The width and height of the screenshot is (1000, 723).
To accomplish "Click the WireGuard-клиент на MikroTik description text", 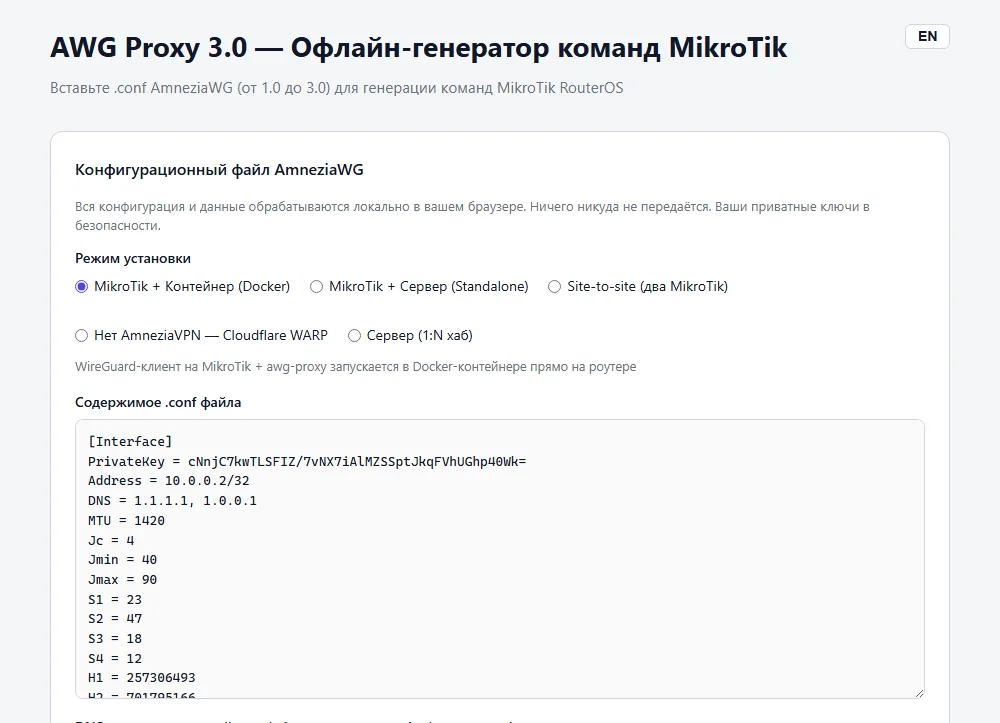I will [356, 367].
